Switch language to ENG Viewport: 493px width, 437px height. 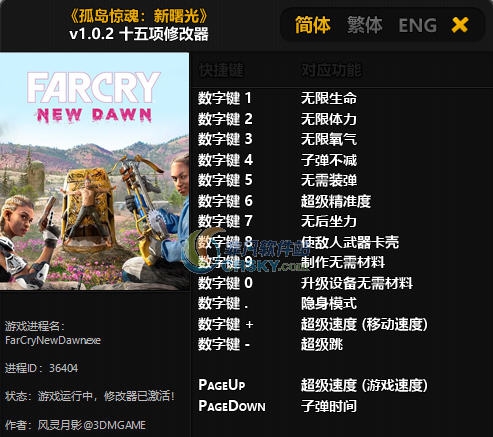point(418,25)
